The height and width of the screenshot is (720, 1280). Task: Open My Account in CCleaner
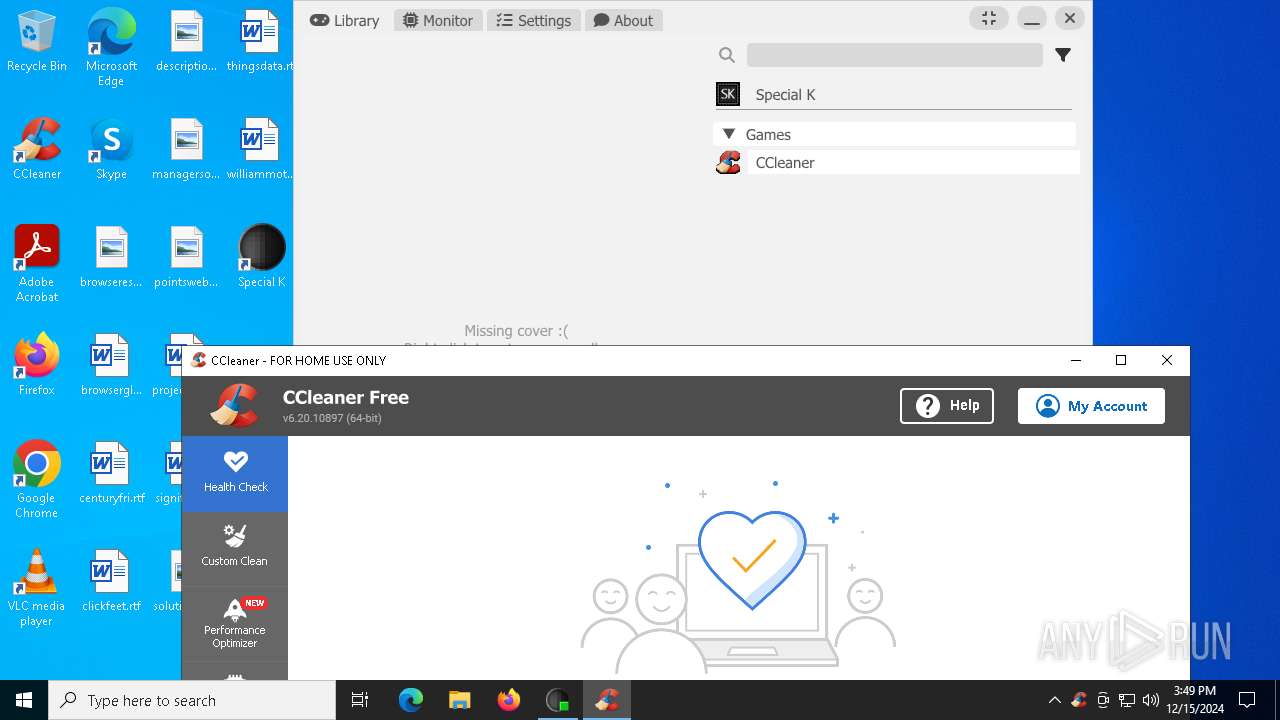point(1091,406)
